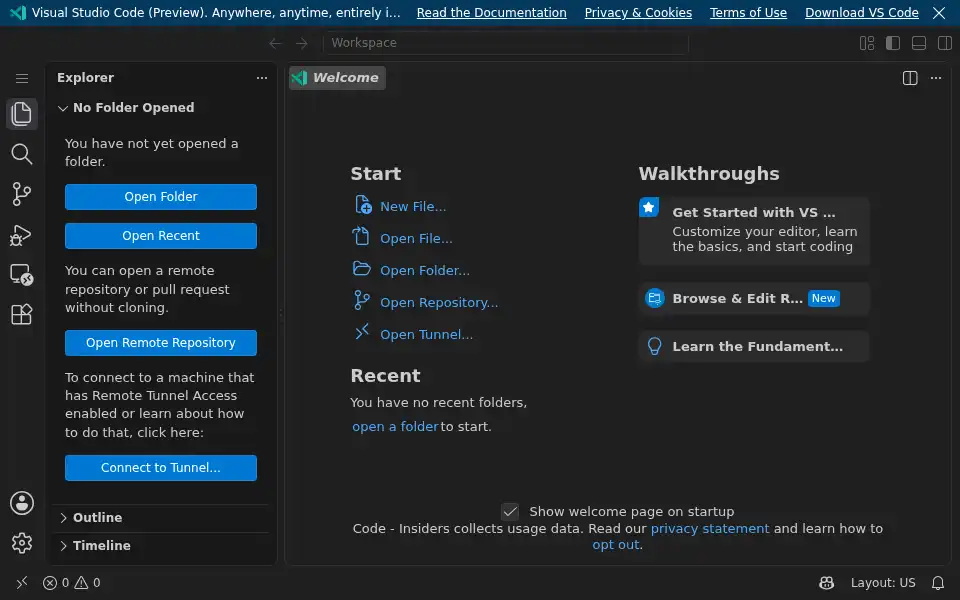The height and width of the screenshot is (600, 960).
Task: Toggle the bottom Panel visibility
Action: tap(919, 43)
